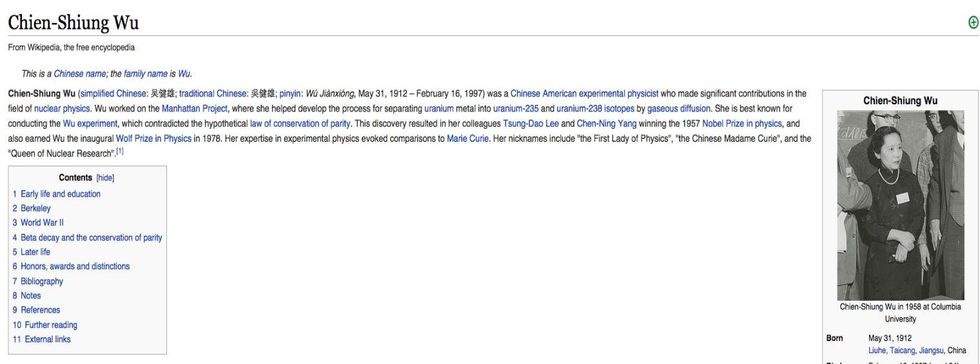
Task: Open the infobox photo of Chien-Shiung Wu
Action: point(901,205)
